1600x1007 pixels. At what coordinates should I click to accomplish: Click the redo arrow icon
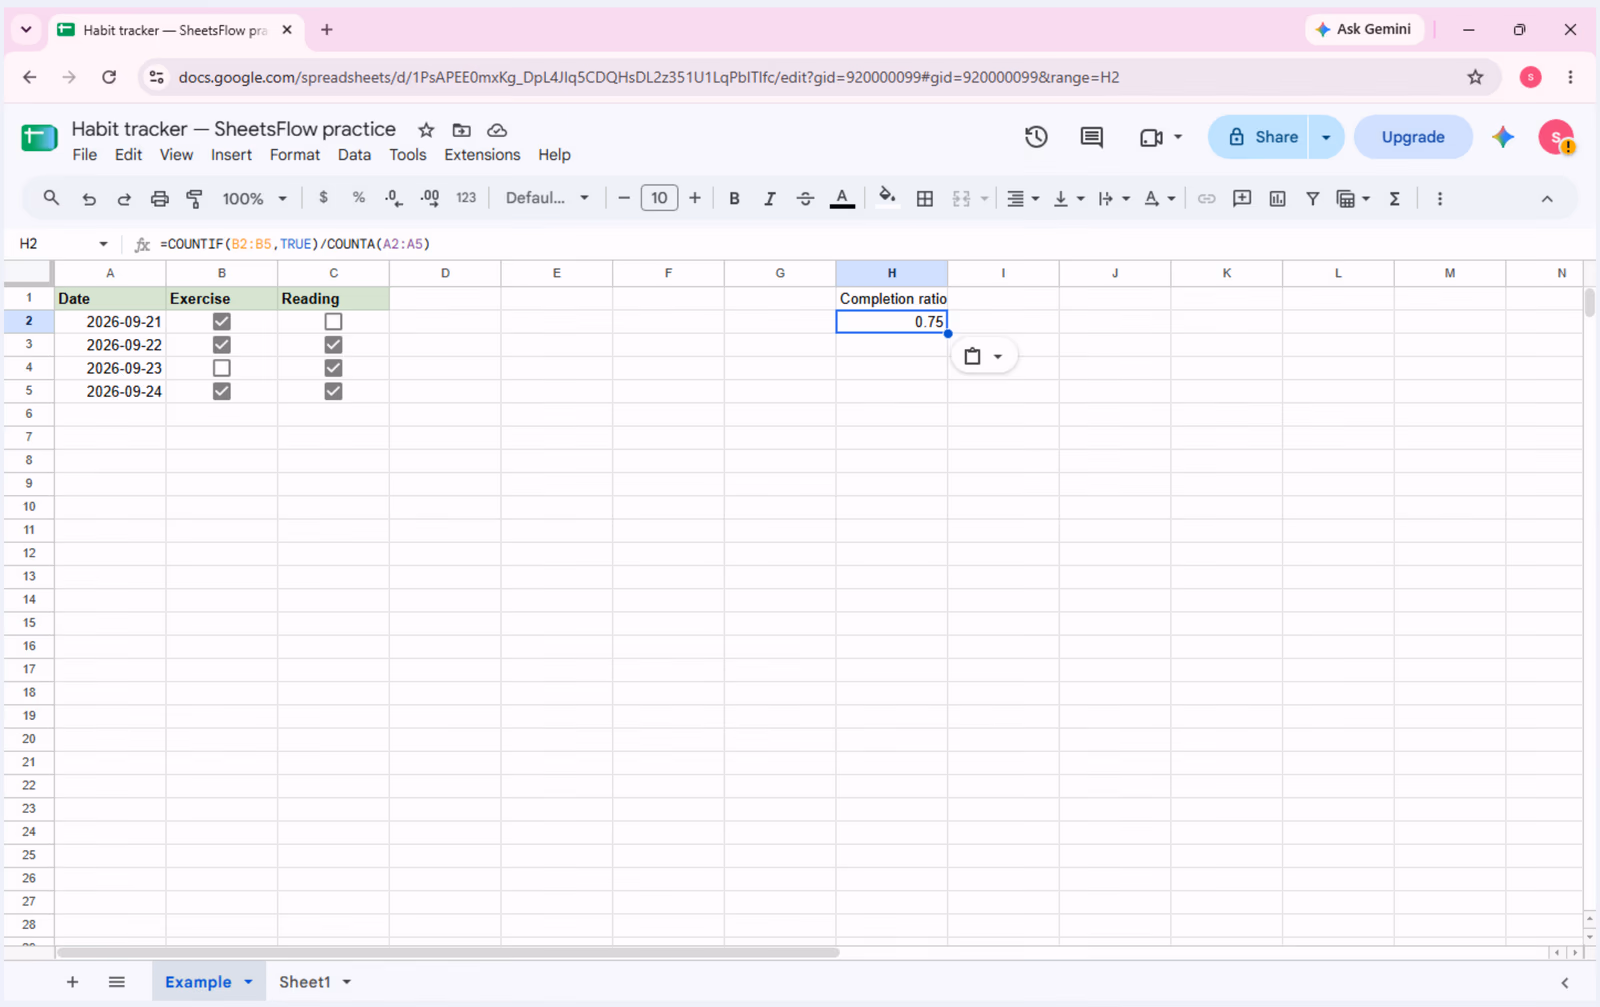tap(124, 199)
